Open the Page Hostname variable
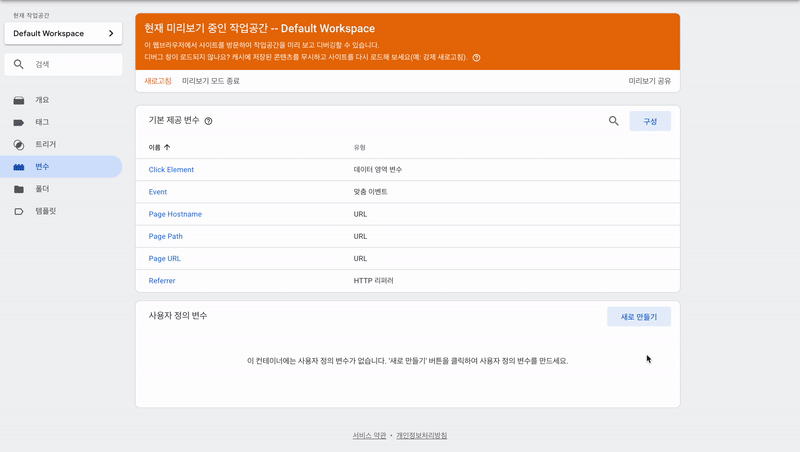The image size is (800, 452). point(175,214)
